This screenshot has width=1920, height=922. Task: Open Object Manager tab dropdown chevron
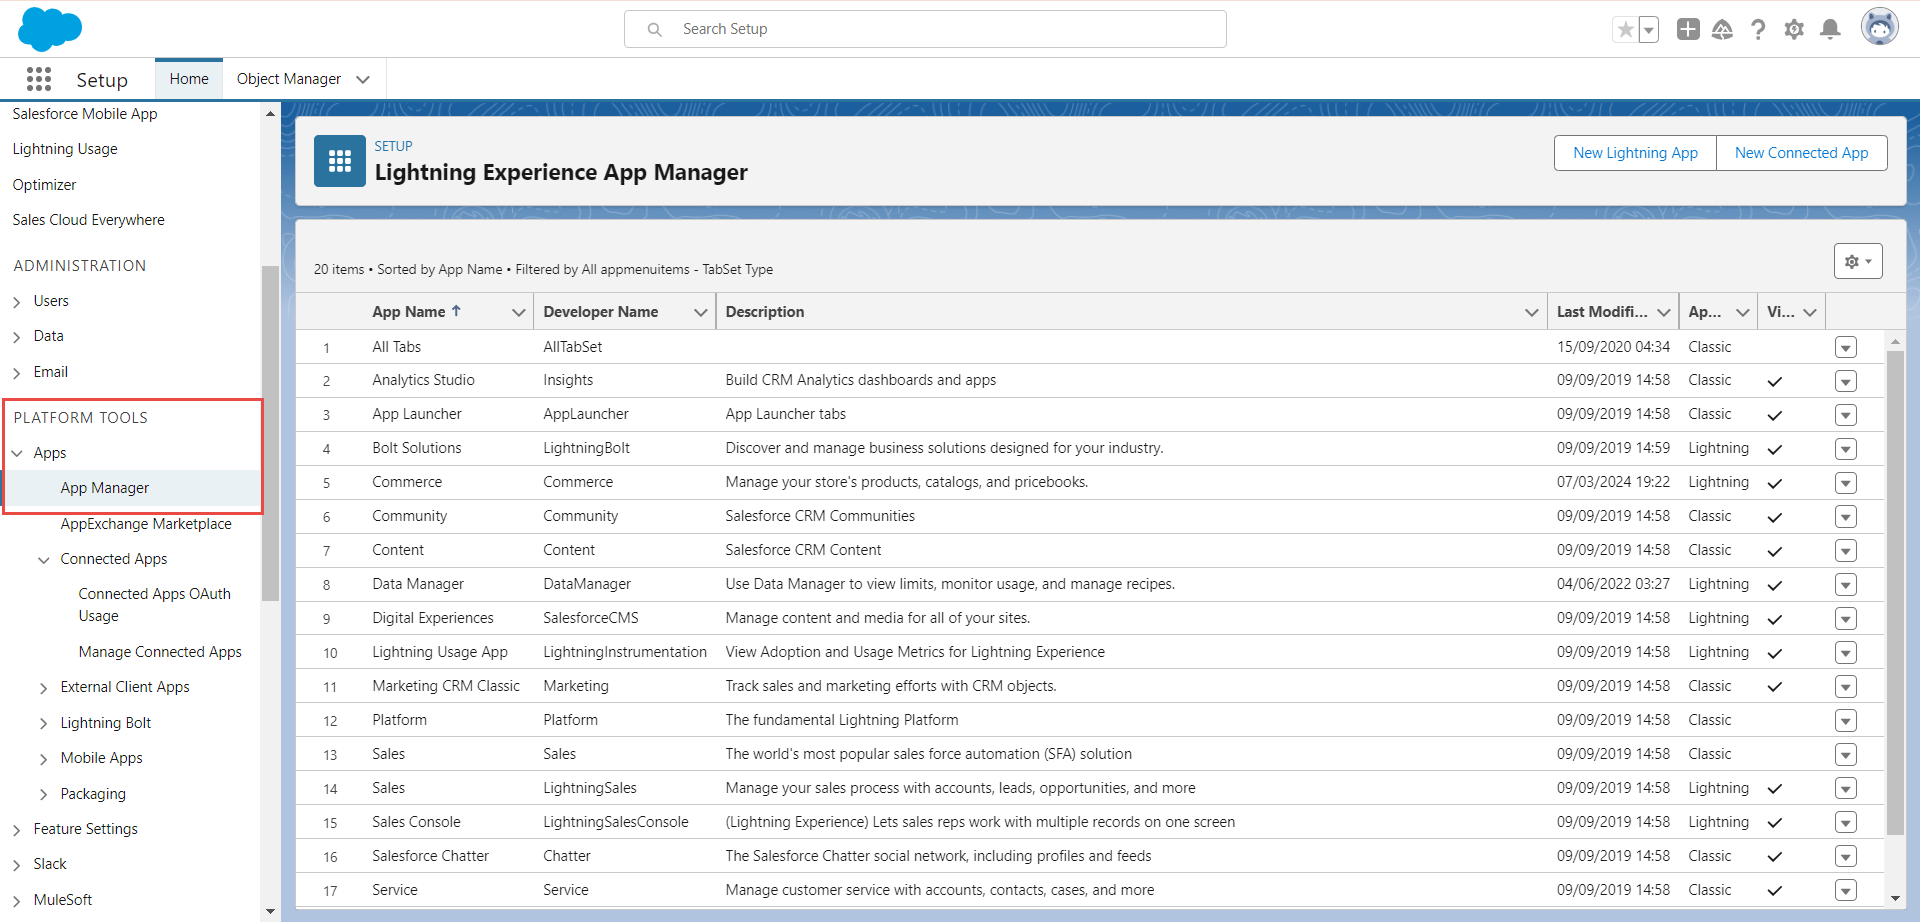363,80
